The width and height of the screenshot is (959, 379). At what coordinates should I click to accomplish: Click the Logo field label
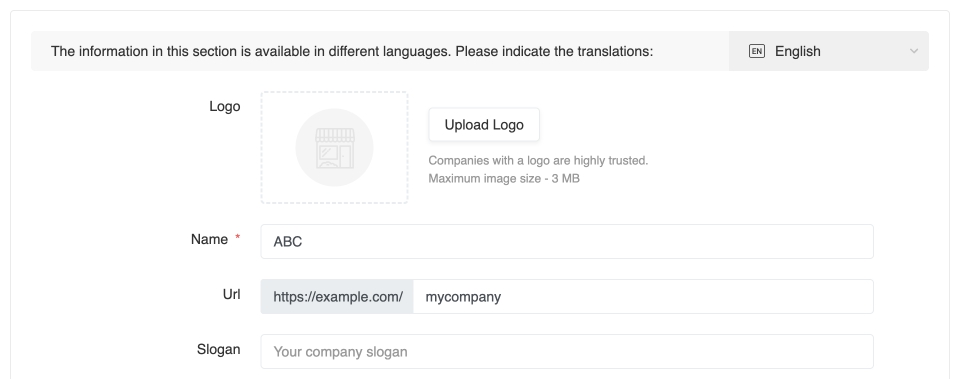click(x=224, y=106)
